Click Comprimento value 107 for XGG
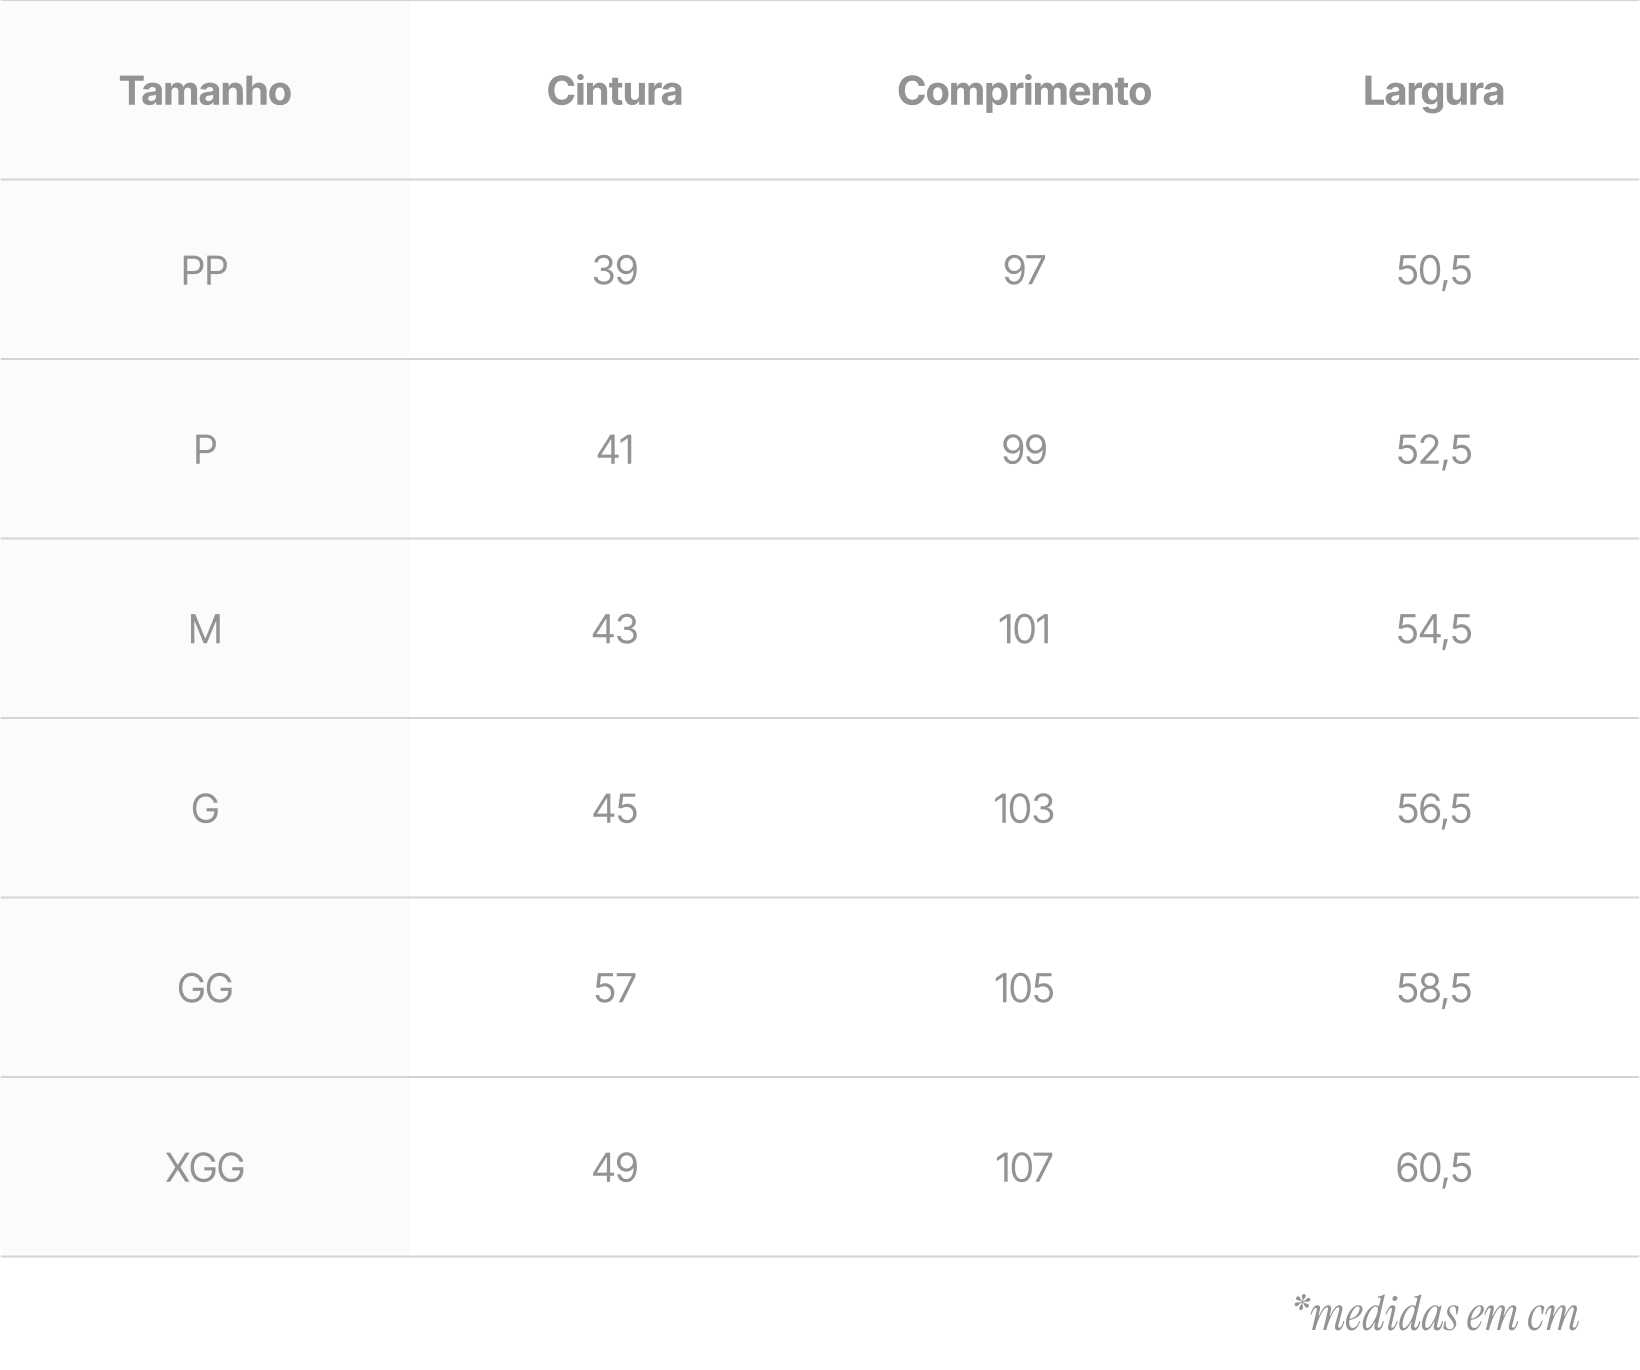Image resolution: width=1640 pixels, height=1370 pixels. click(x=1024, y=1168)
